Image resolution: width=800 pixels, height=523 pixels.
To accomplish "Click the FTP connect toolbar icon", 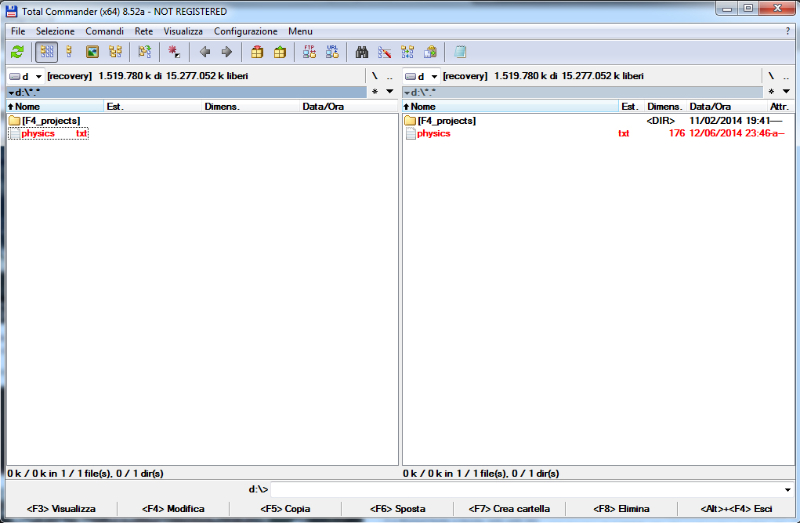I will click(x=309, y=52).
